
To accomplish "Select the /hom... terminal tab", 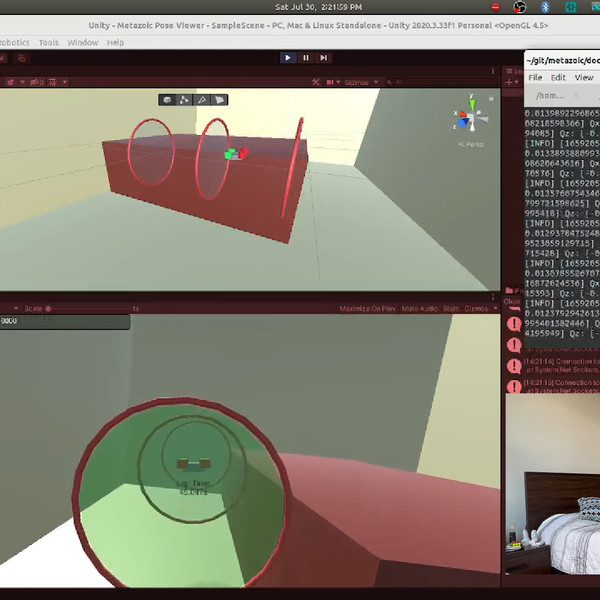I will (550, 96).
